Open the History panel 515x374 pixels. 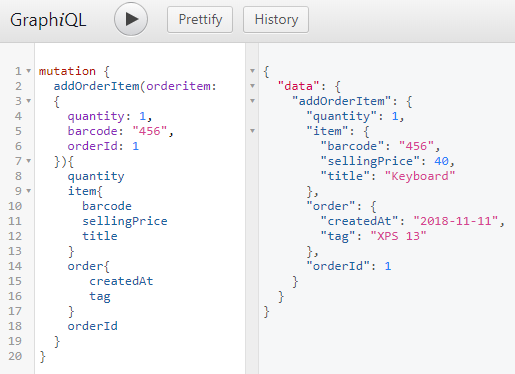tap(276, 20)
